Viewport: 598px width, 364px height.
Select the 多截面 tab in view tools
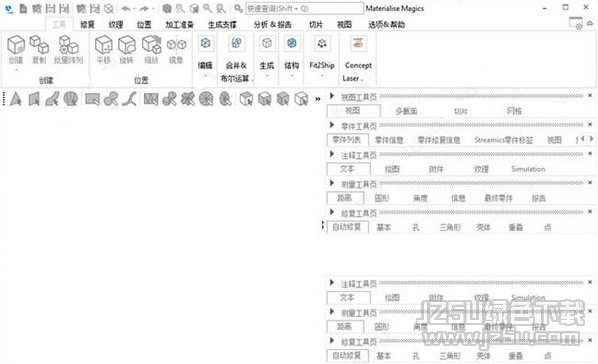coord(407,111)
